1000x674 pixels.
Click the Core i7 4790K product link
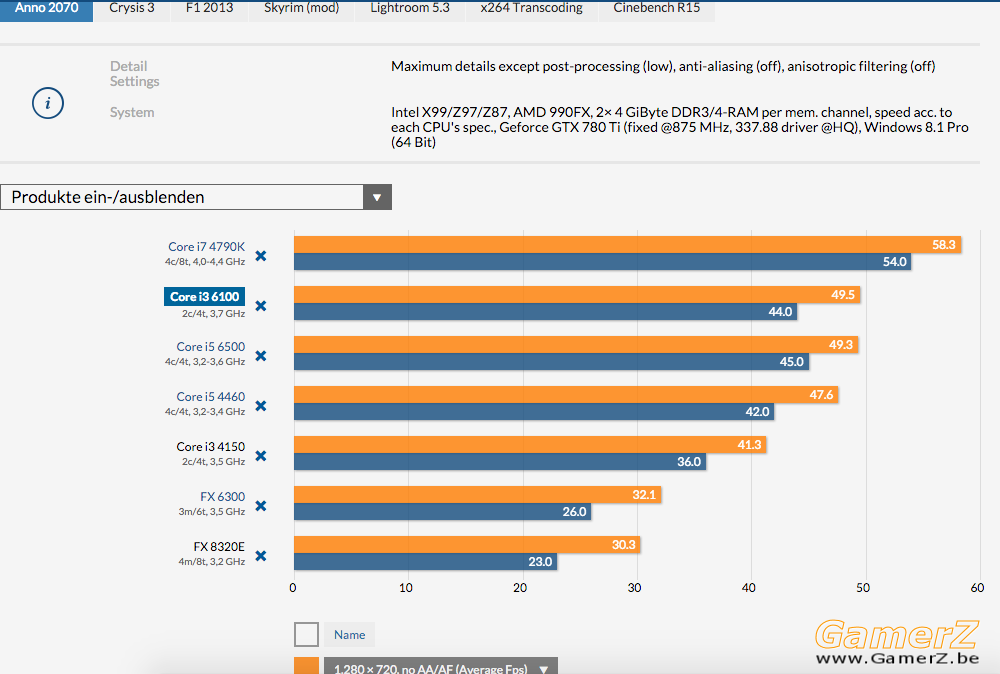[x=207, y=247]
